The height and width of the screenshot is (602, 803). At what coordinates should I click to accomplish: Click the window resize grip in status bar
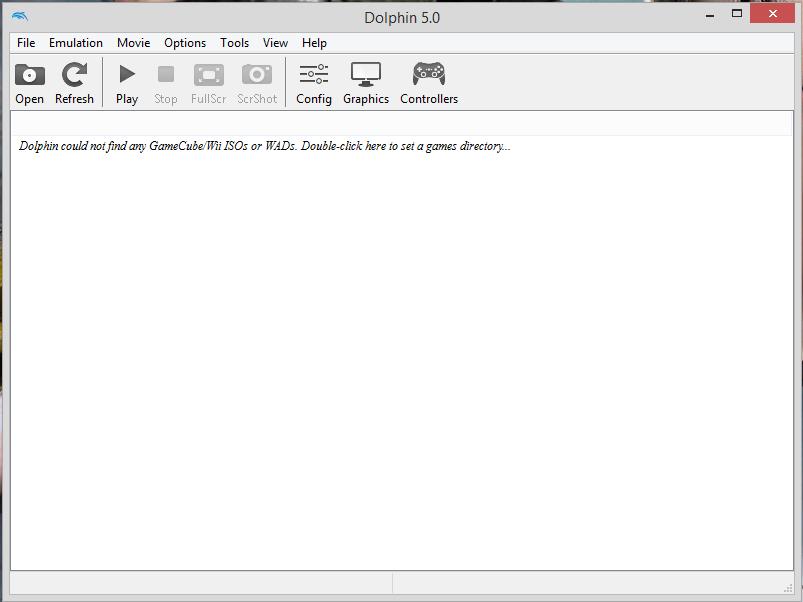coord(788,588)
